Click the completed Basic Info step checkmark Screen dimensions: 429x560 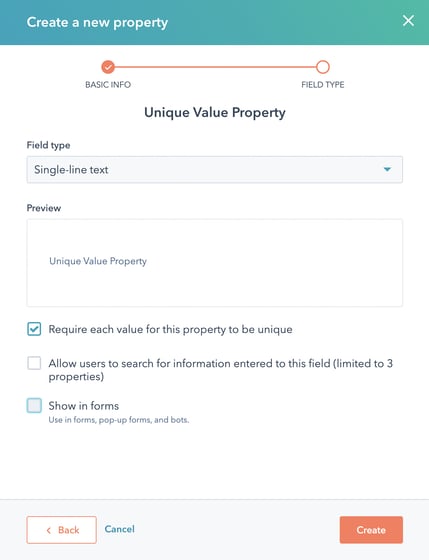(x=108, y=67)
